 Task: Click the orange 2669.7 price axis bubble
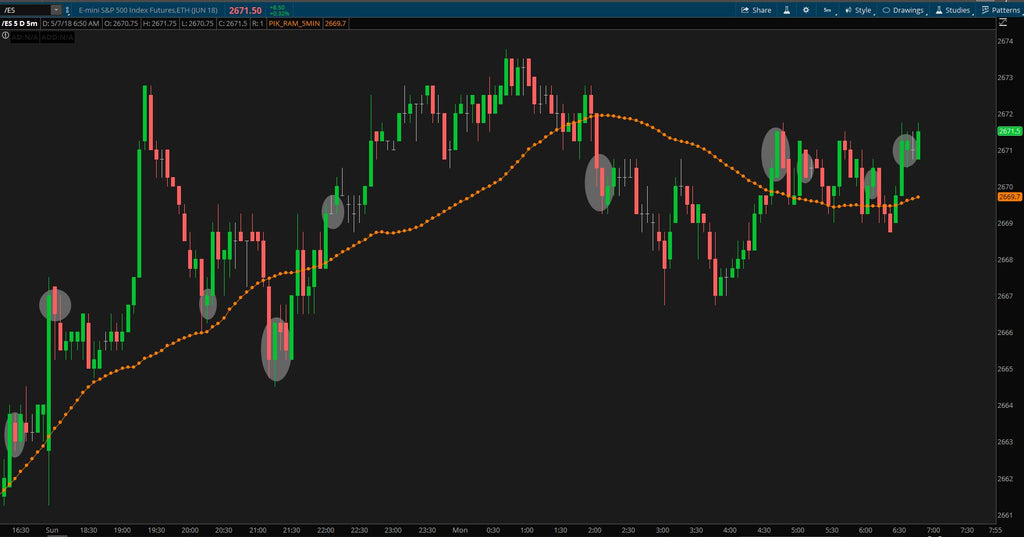tap(1010, 197)
